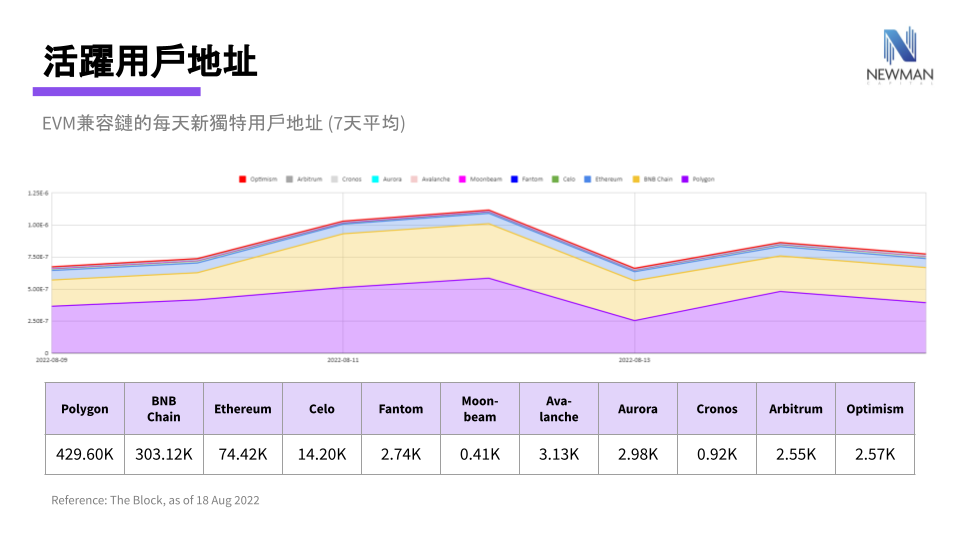Select the Celo table header cell
This screenshot has width=960, height=540.
(321, 409)
